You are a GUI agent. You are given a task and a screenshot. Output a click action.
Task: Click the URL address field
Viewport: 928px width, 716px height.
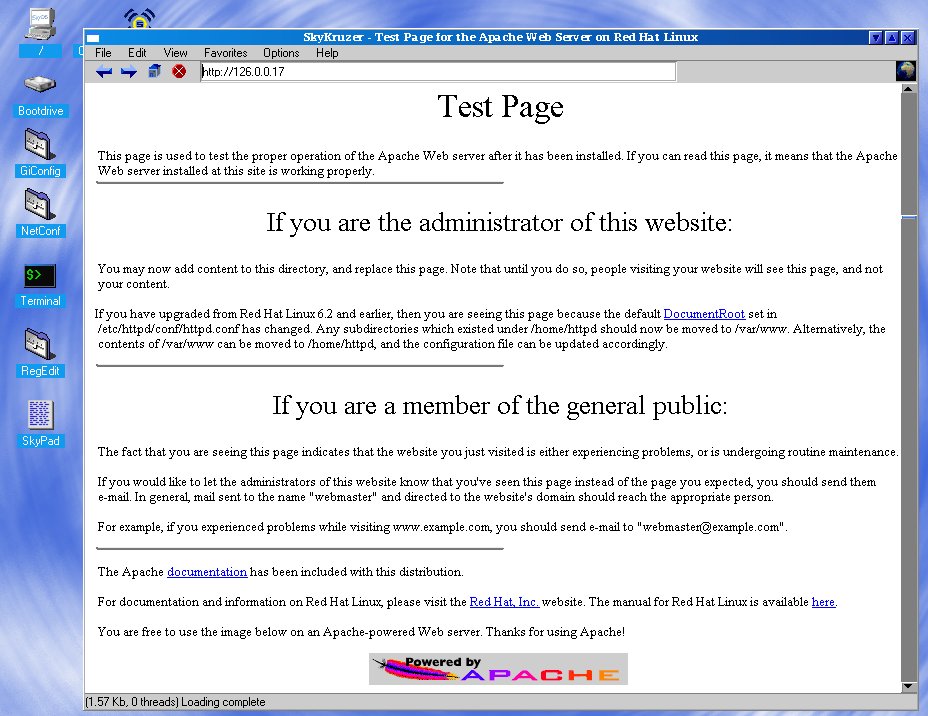(438, 72)
